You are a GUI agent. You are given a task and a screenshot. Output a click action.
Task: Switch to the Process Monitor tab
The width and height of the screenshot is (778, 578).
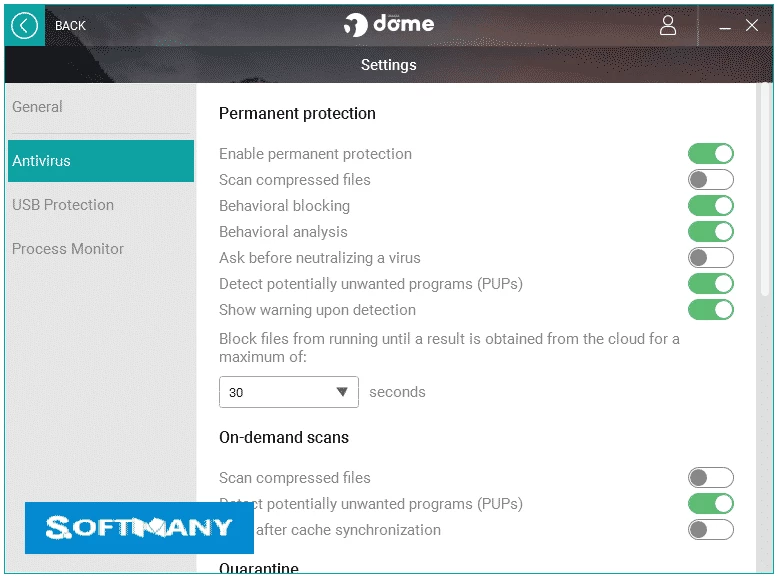pyautogui.click(x=68, y=249)
